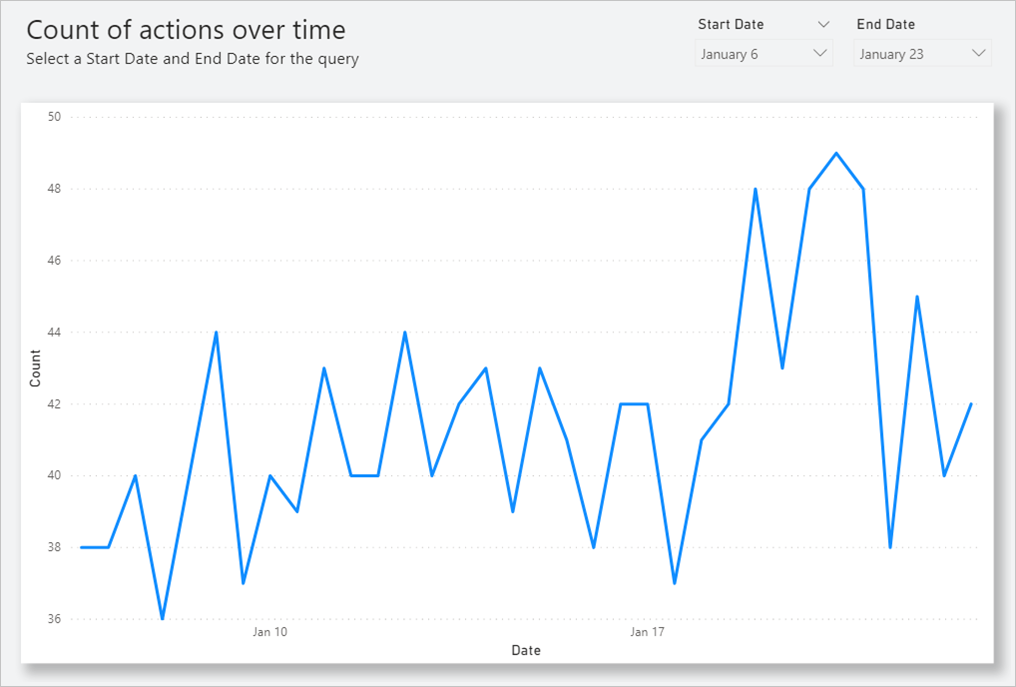Click the arrow in the January 6 box
This screenshot has width=1016, height=687.
click(x=820, y=53)
